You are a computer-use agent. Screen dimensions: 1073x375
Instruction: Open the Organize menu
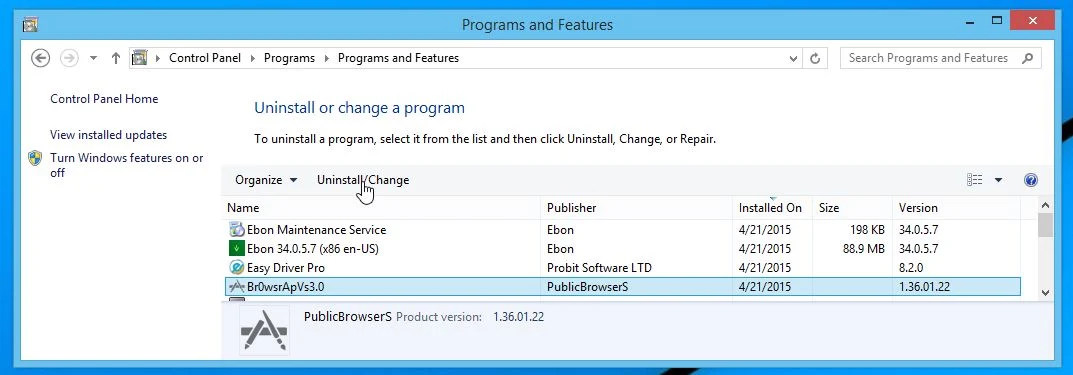coord(266,180)
